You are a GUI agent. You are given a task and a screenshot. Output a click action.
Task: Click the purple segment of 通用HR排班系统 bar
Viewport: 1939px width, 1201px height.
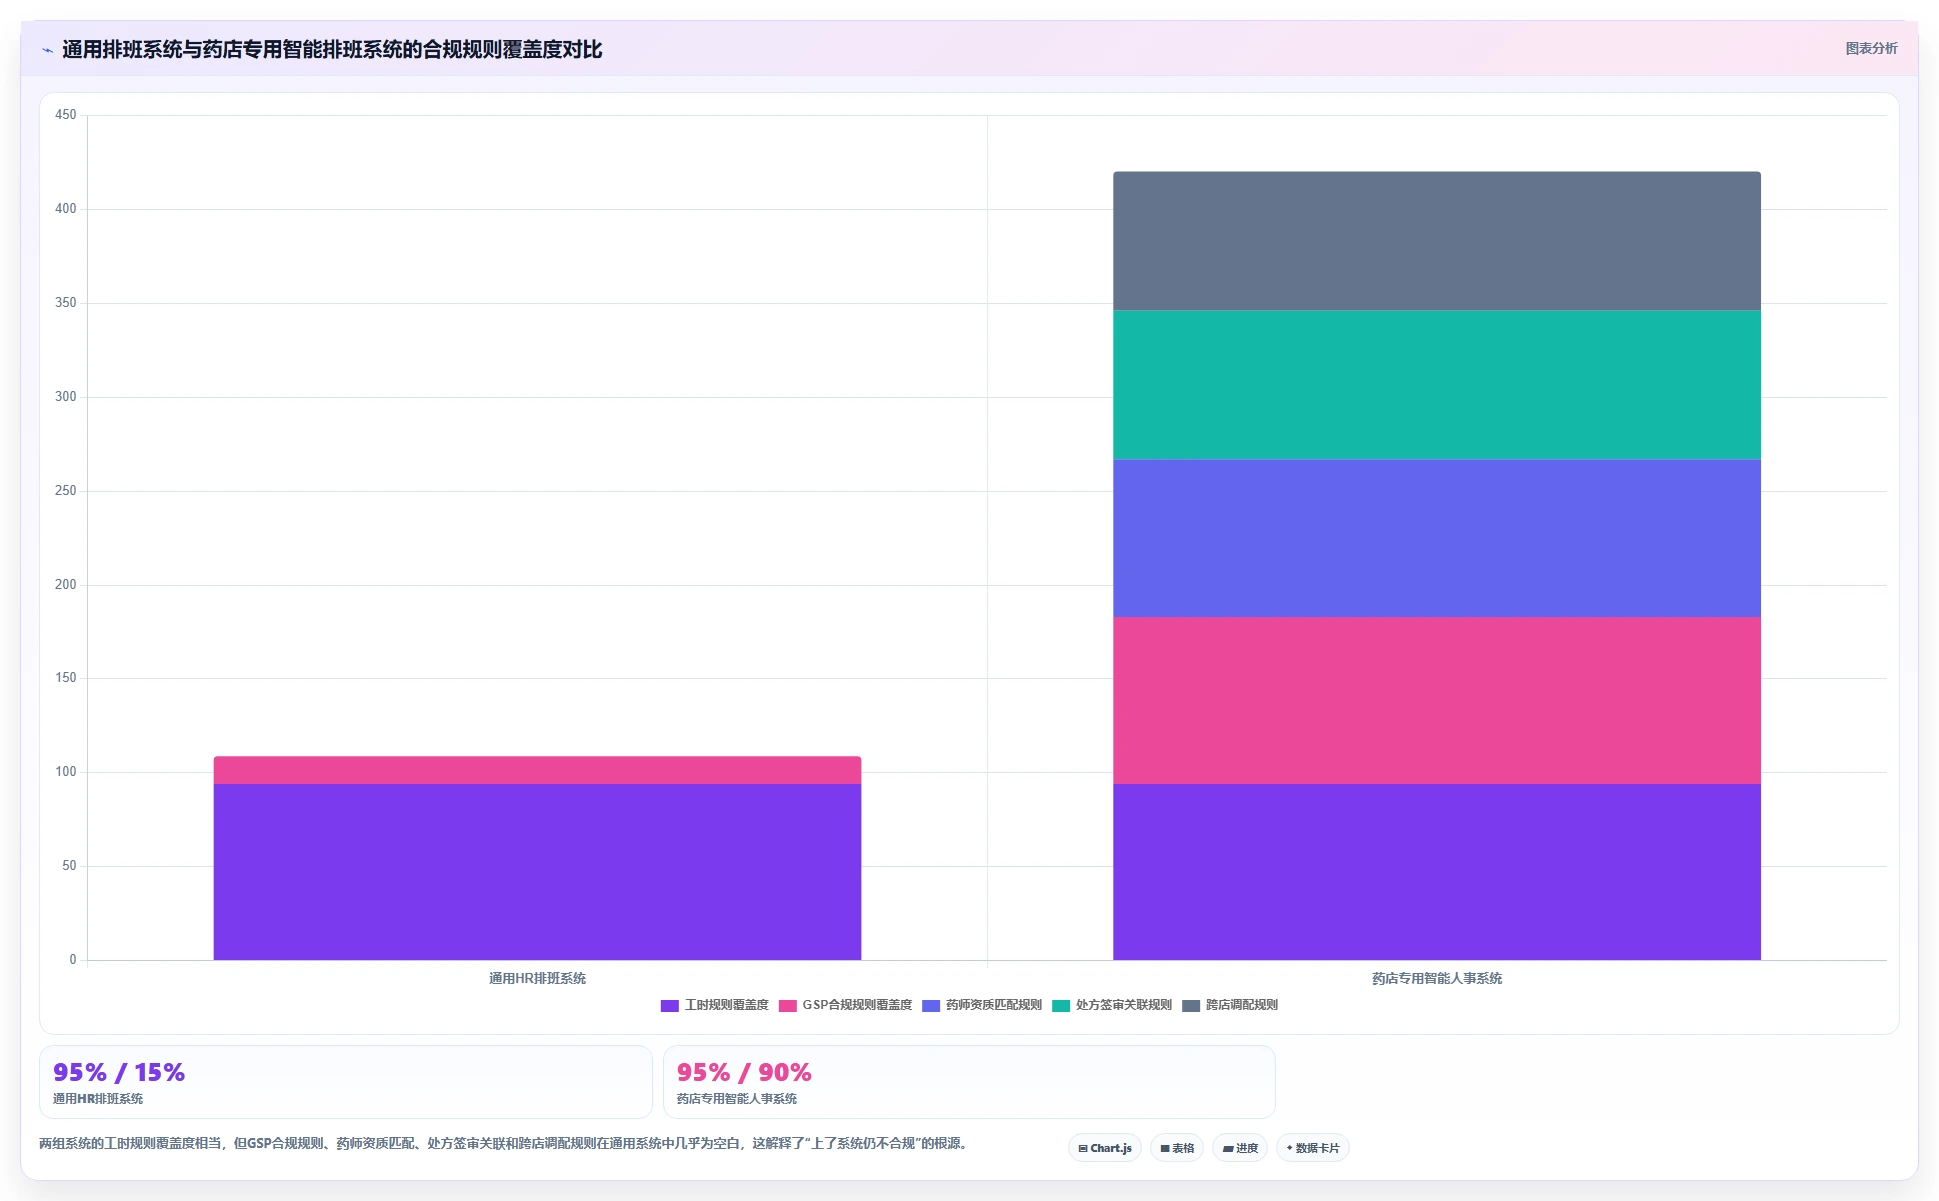537,872
